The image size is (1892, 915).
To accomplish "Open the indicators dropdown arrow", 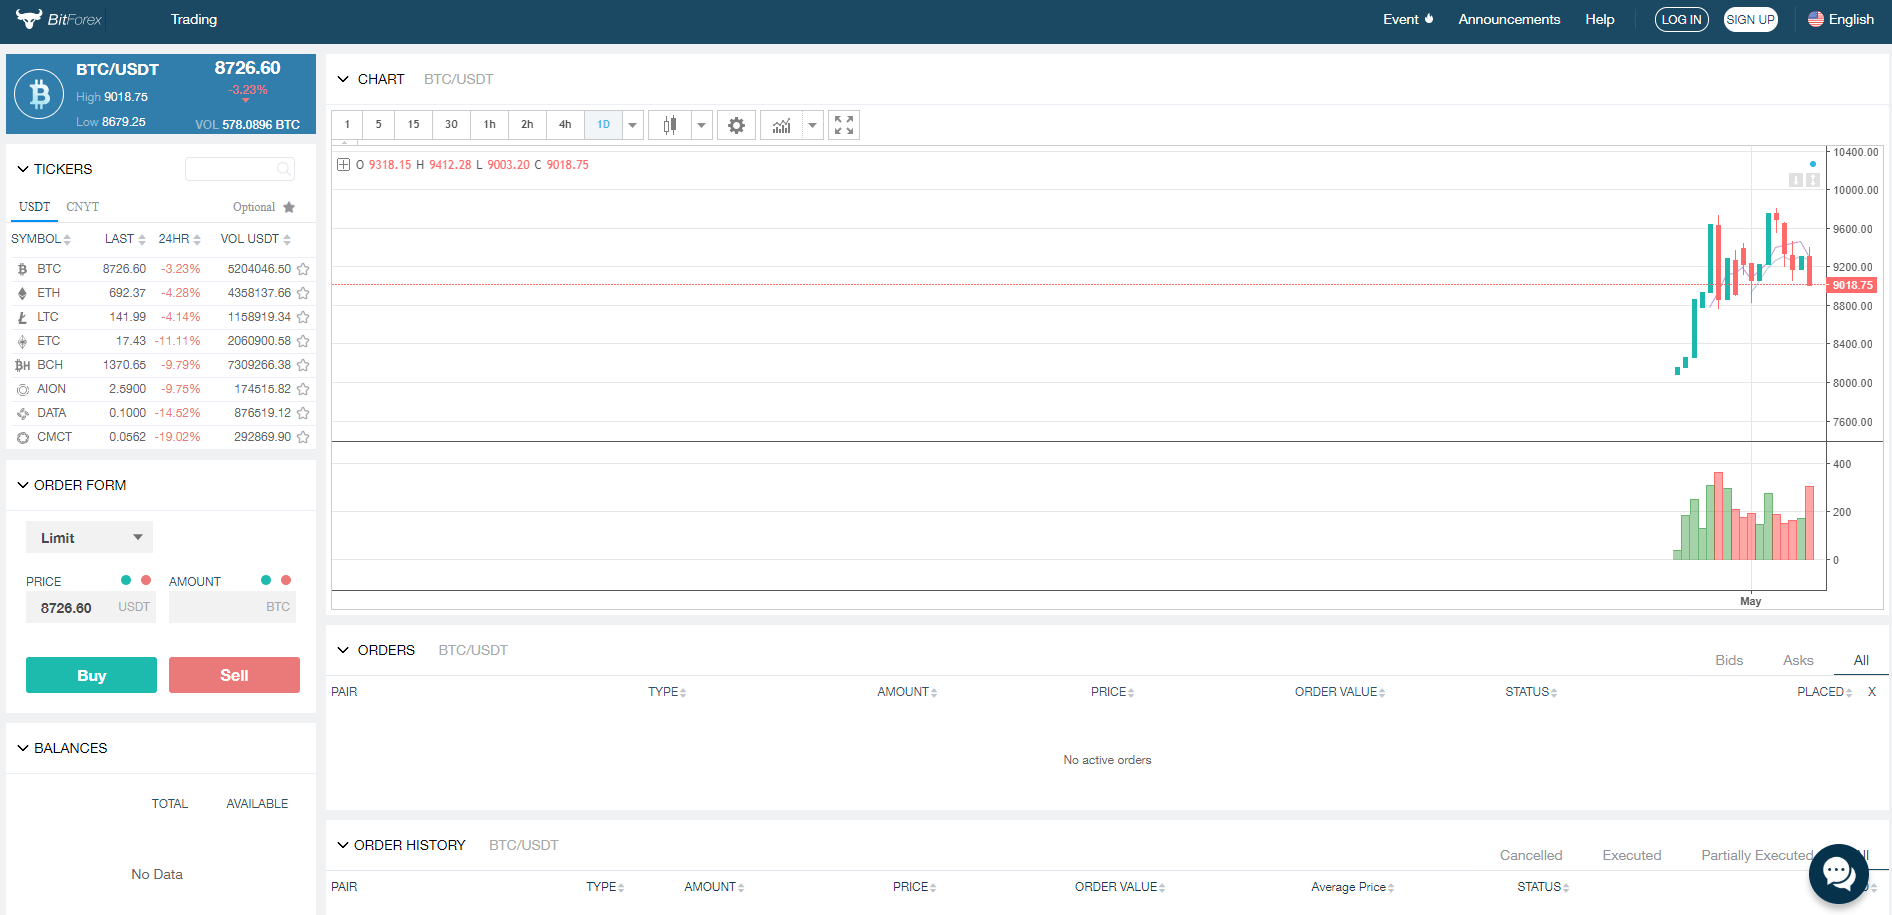I will pos(813,125).
